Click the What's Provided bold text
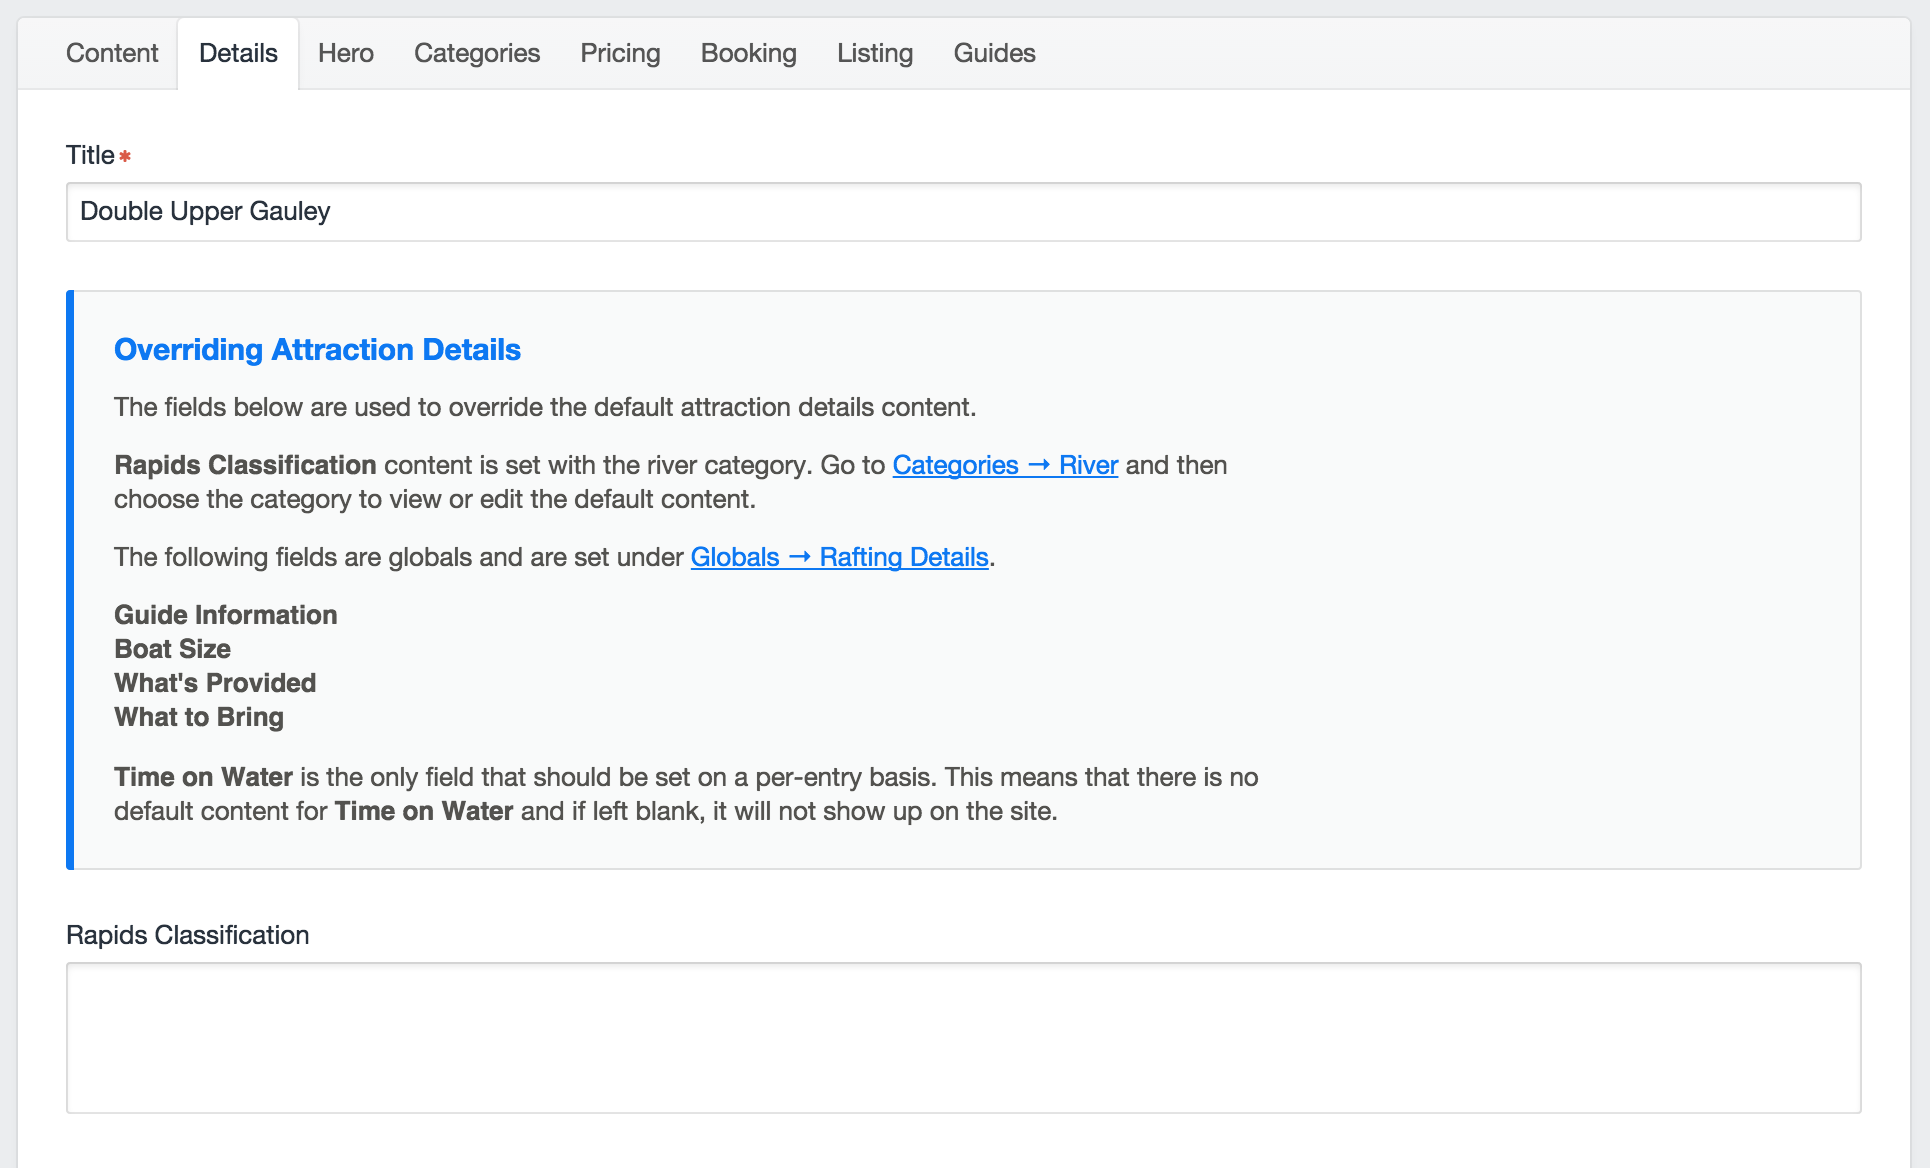 (215, 683)
